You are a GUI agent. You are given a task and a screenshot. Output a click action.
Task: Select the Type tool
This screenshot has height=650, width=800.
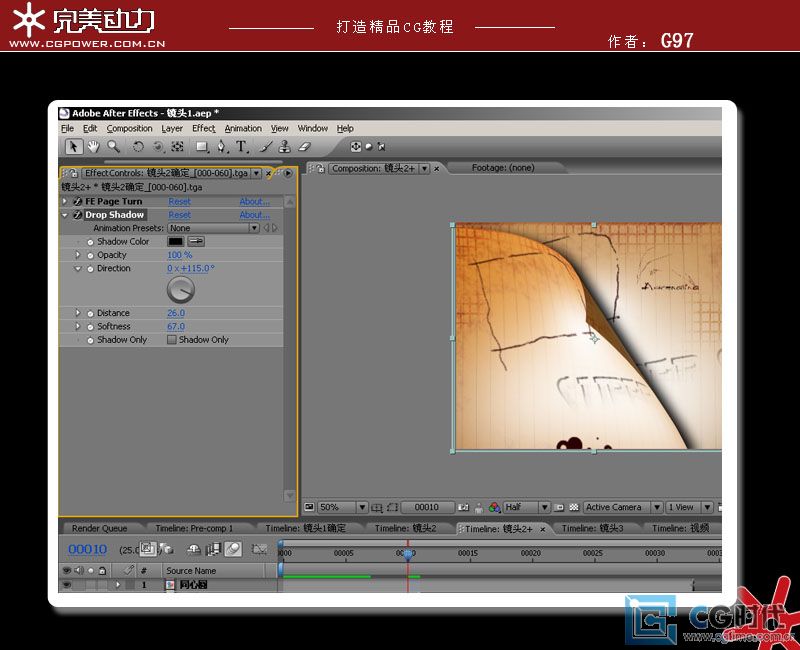tap(242, 147)
